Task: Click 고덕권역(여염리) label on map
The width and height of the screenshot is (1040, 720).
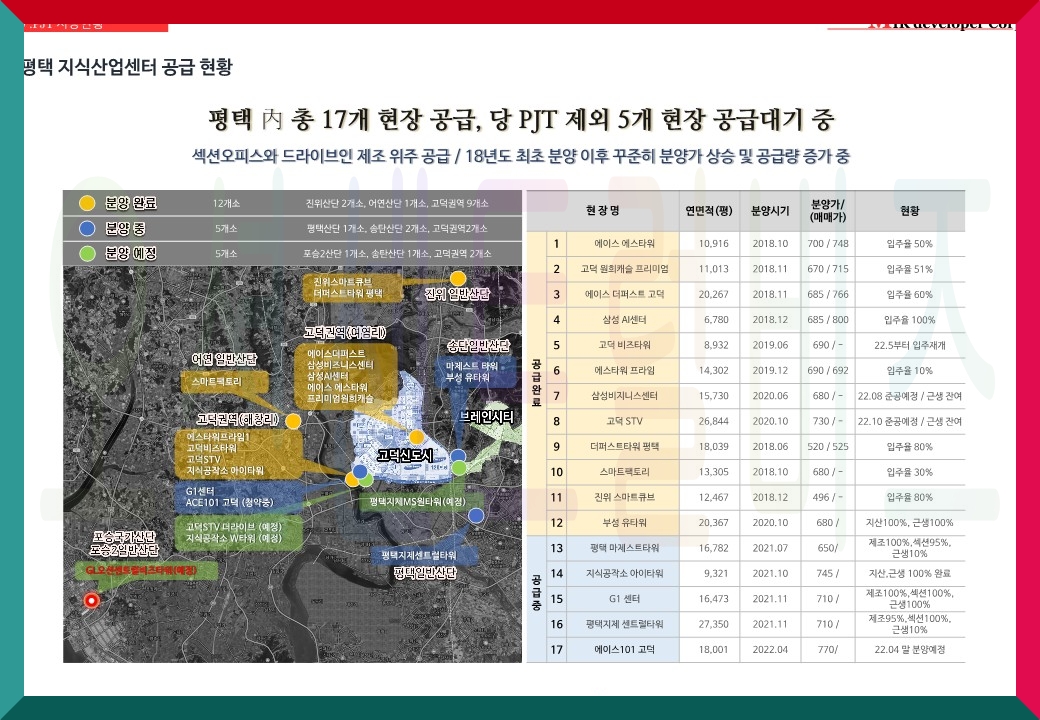Action: (x=345, y=331)
